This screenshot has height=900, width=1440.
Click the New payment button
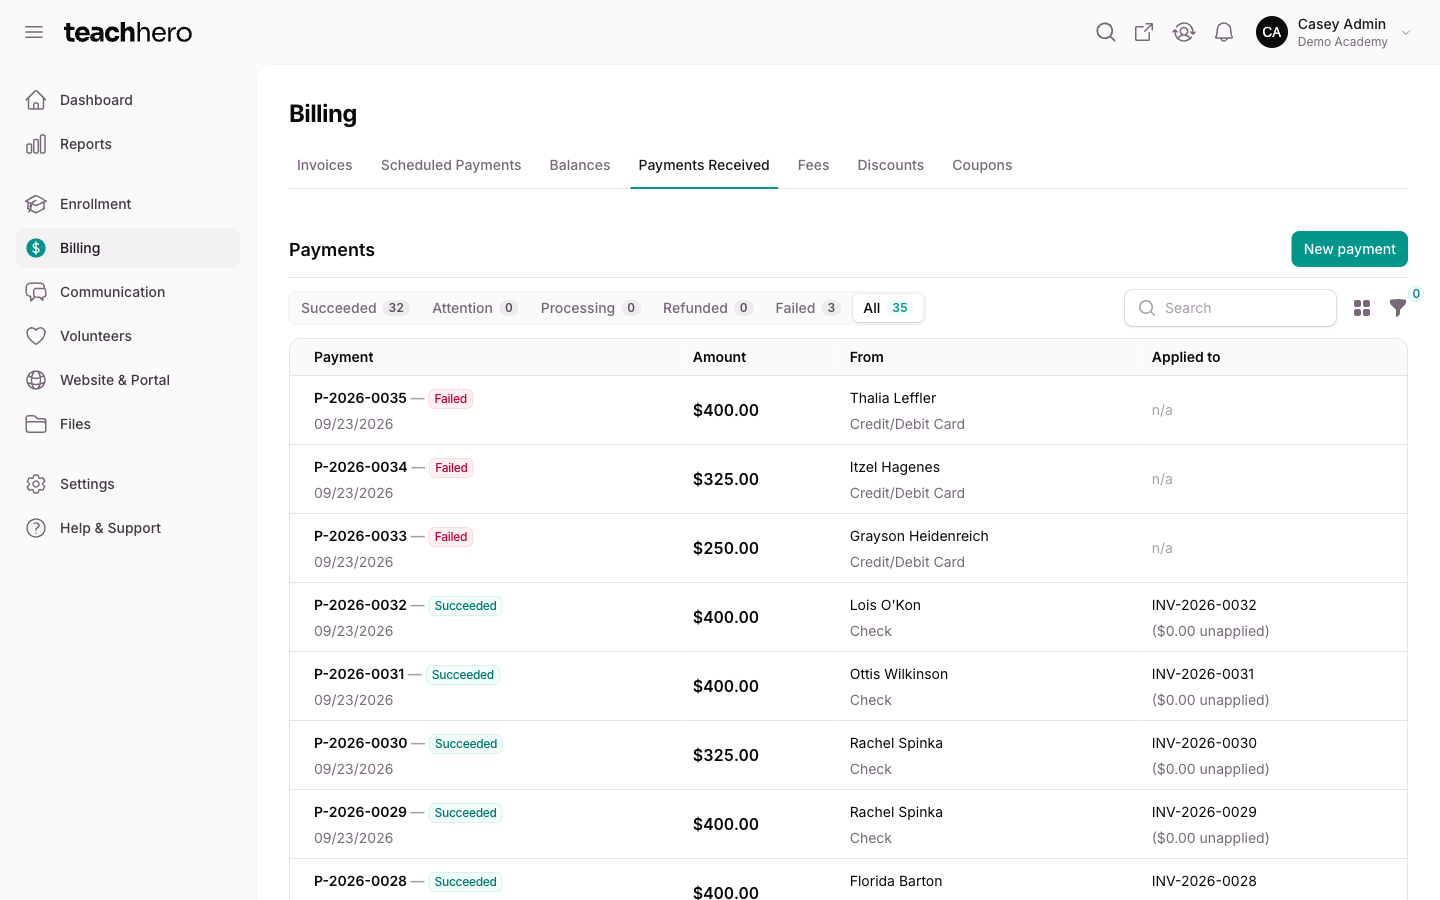(x=1349, y=249)
